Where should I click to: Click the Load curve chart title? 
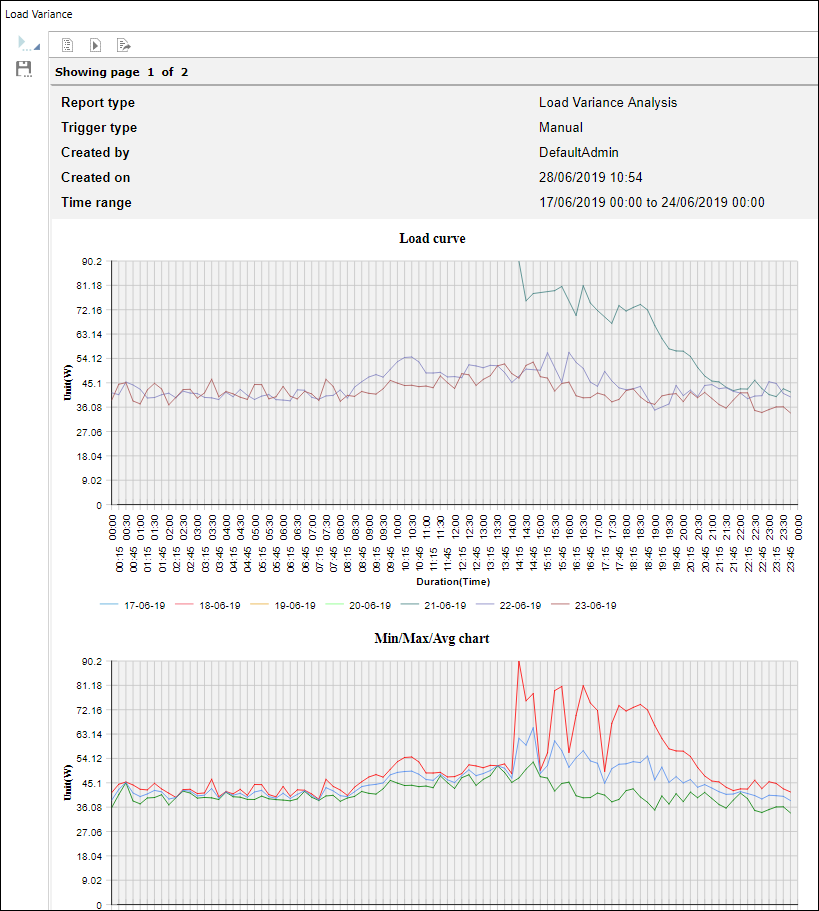(x=432, y=238)
